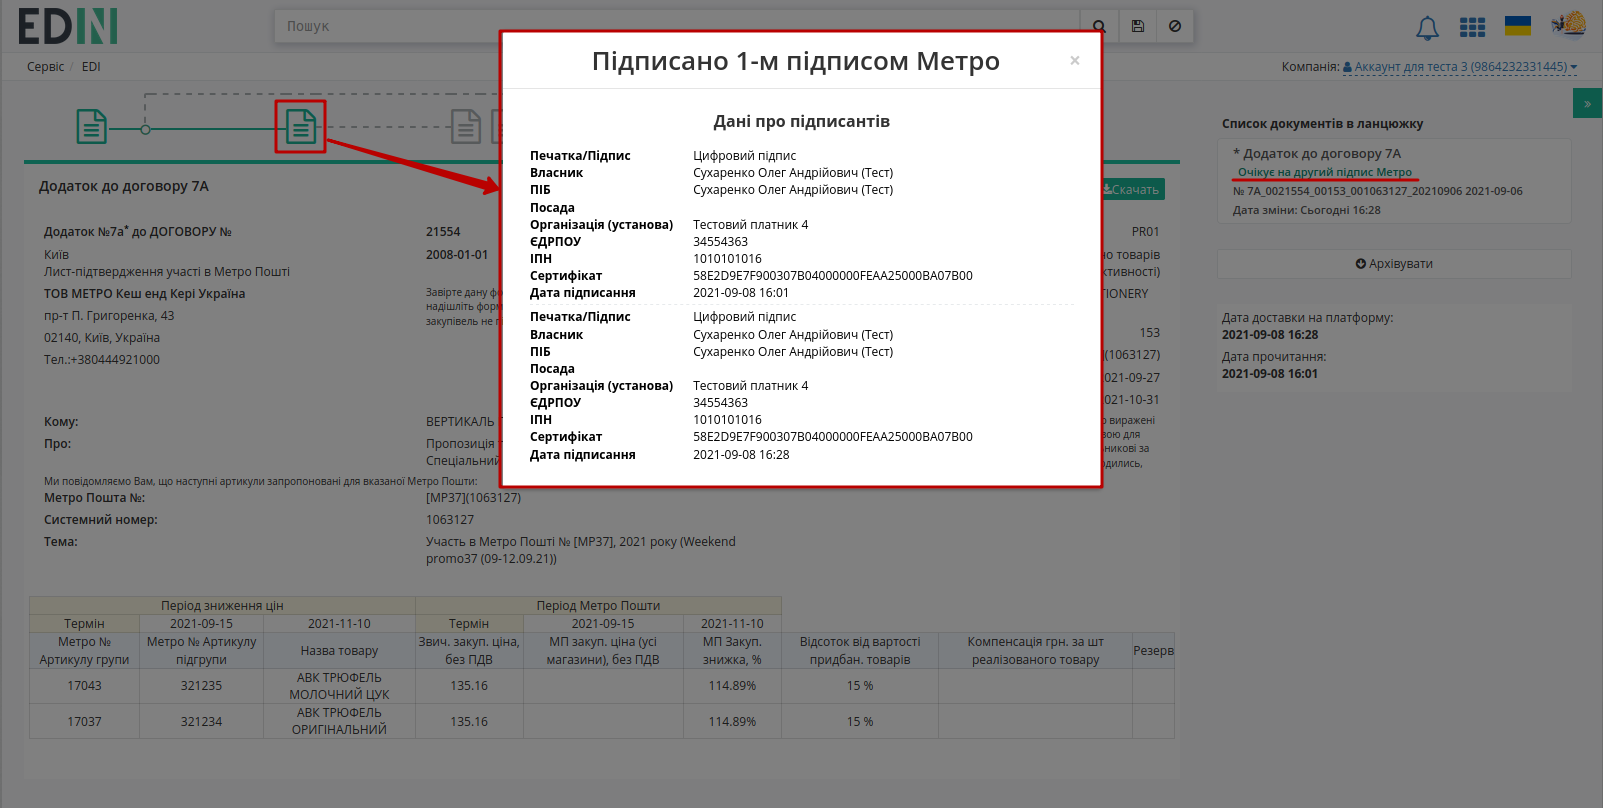This screenshot has height=808, width=1603.
Task: Click the EDIN logo
Action: pos(68,26)
